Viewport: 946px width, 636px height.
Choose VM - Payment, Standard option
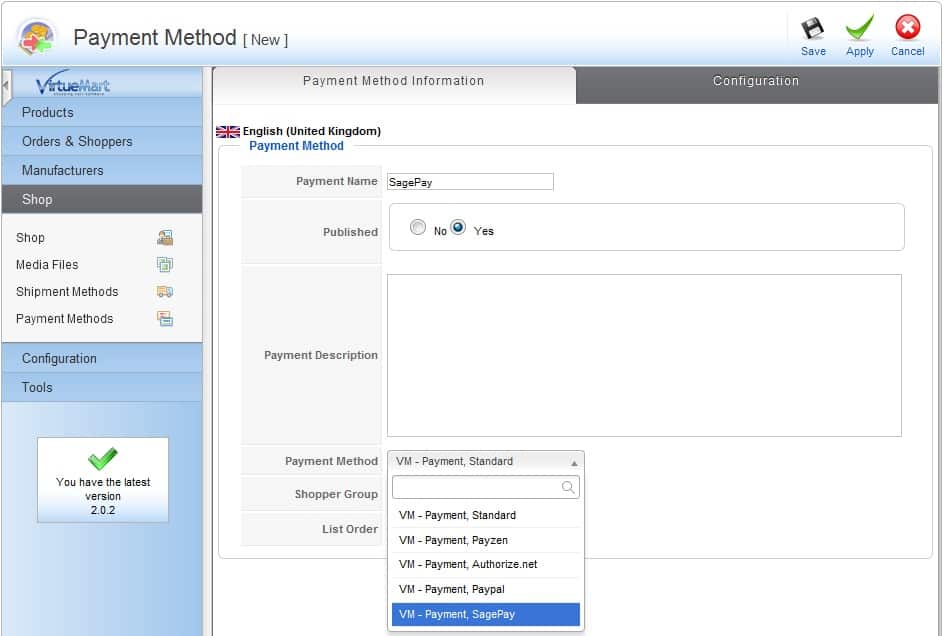(x=486, y=515)
